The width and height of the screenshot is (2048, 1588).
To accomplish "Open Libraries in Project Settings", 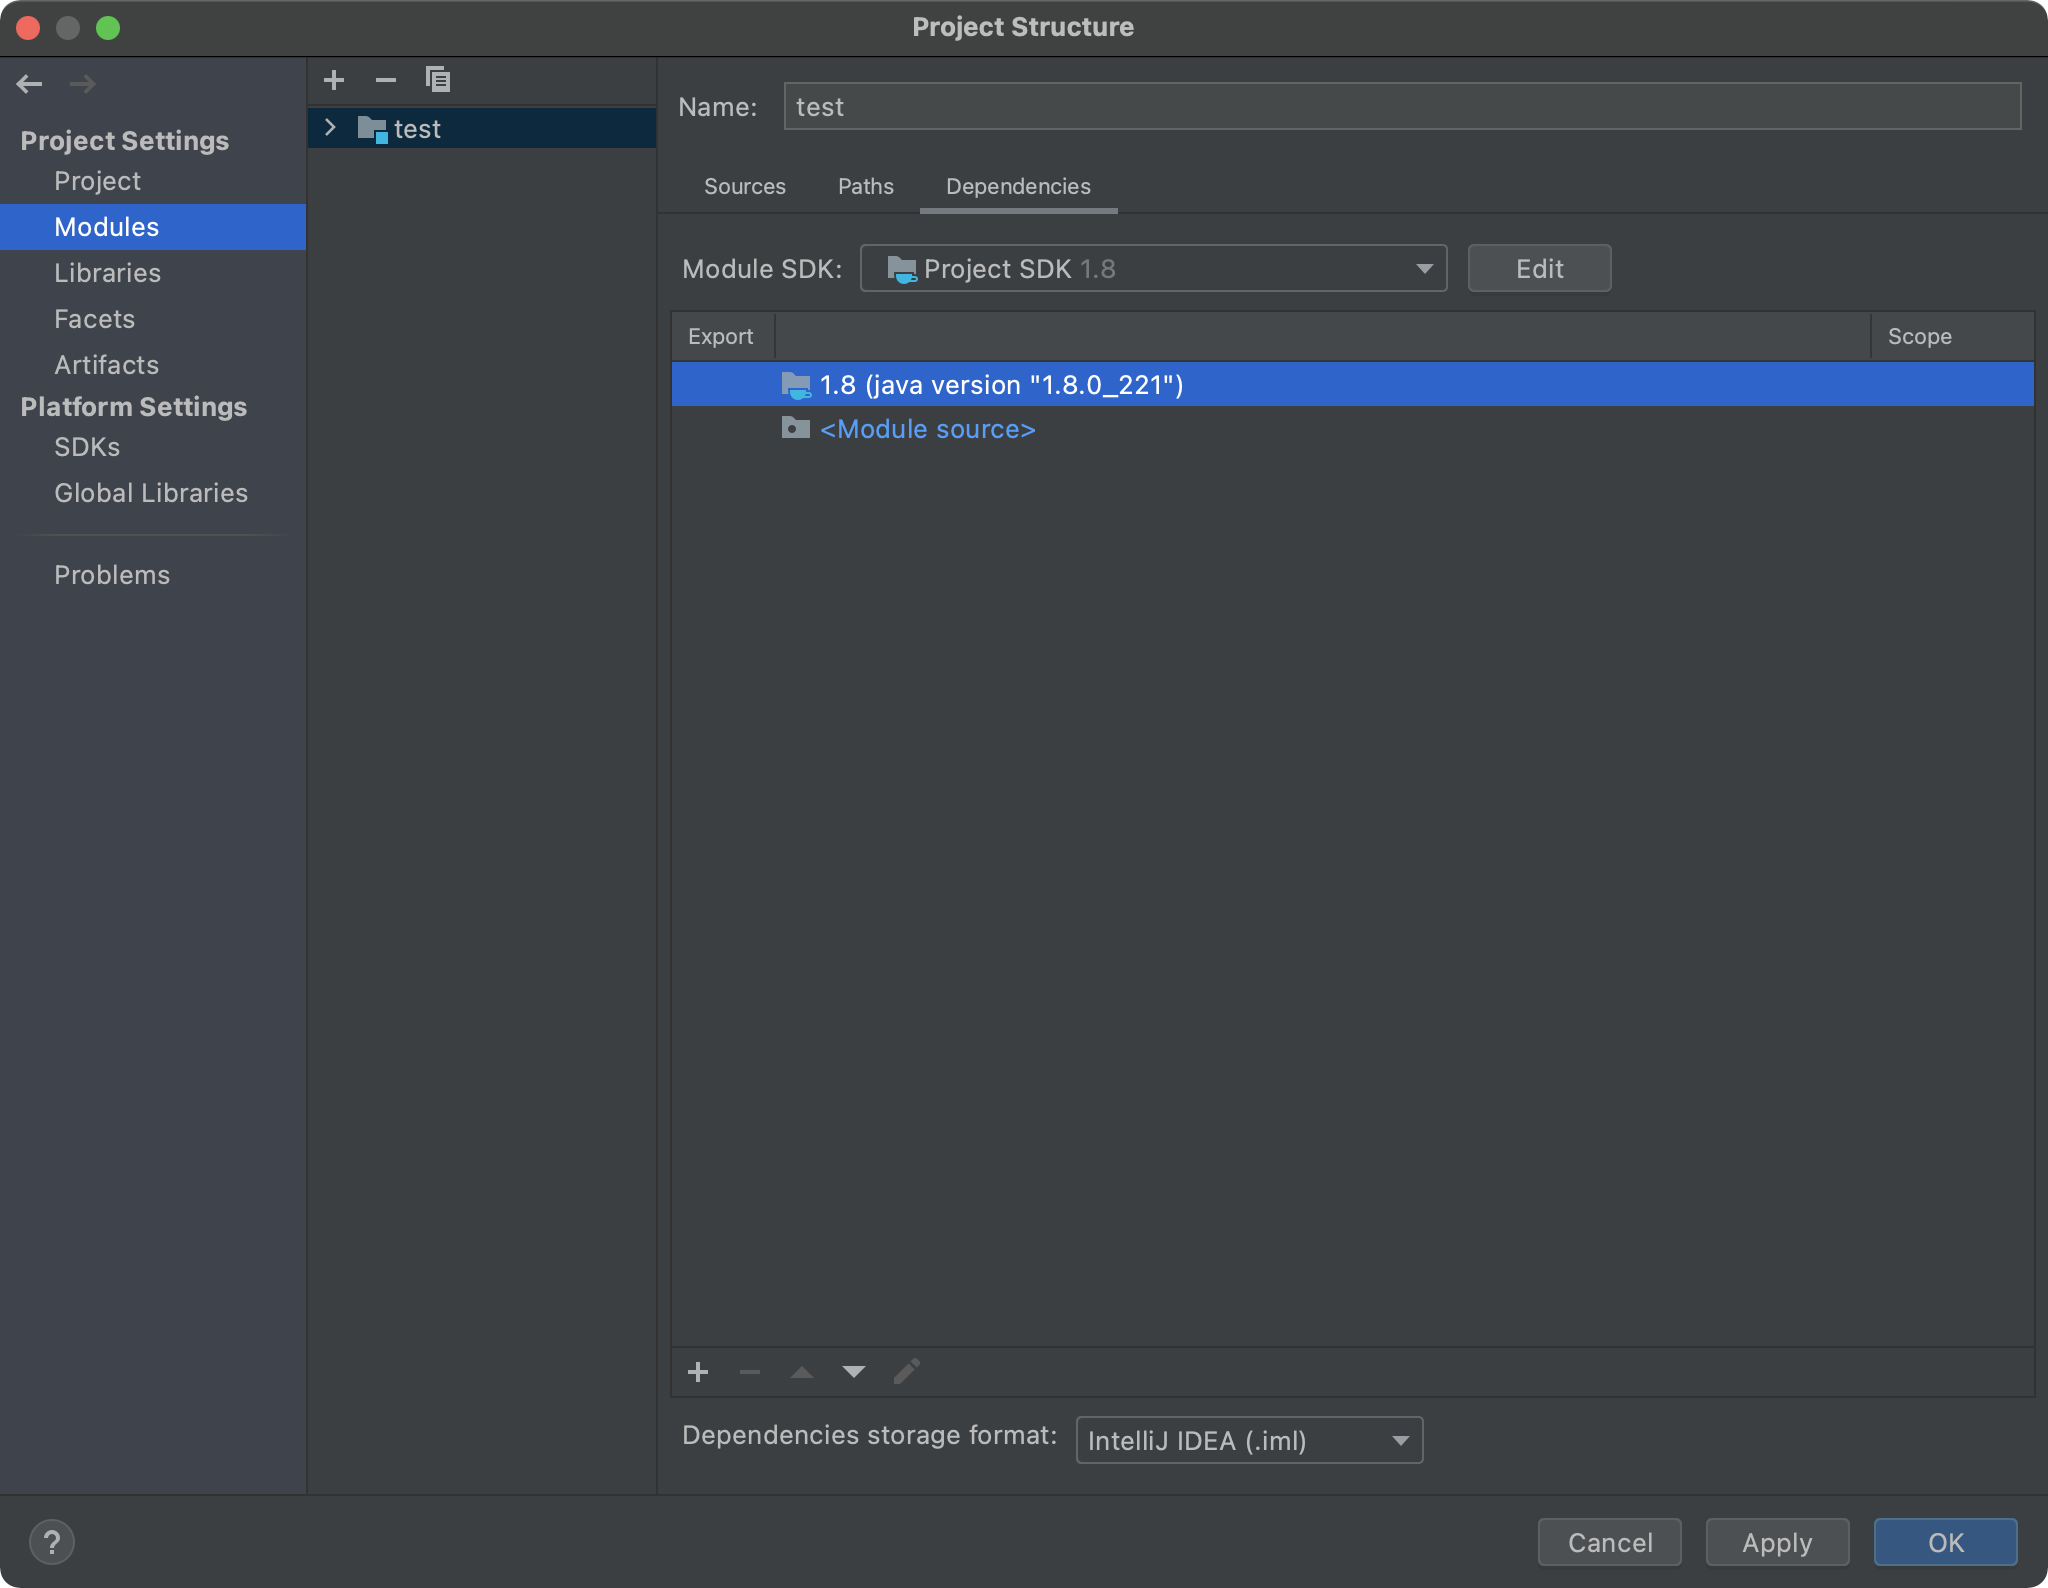I will tap(107, 273).
